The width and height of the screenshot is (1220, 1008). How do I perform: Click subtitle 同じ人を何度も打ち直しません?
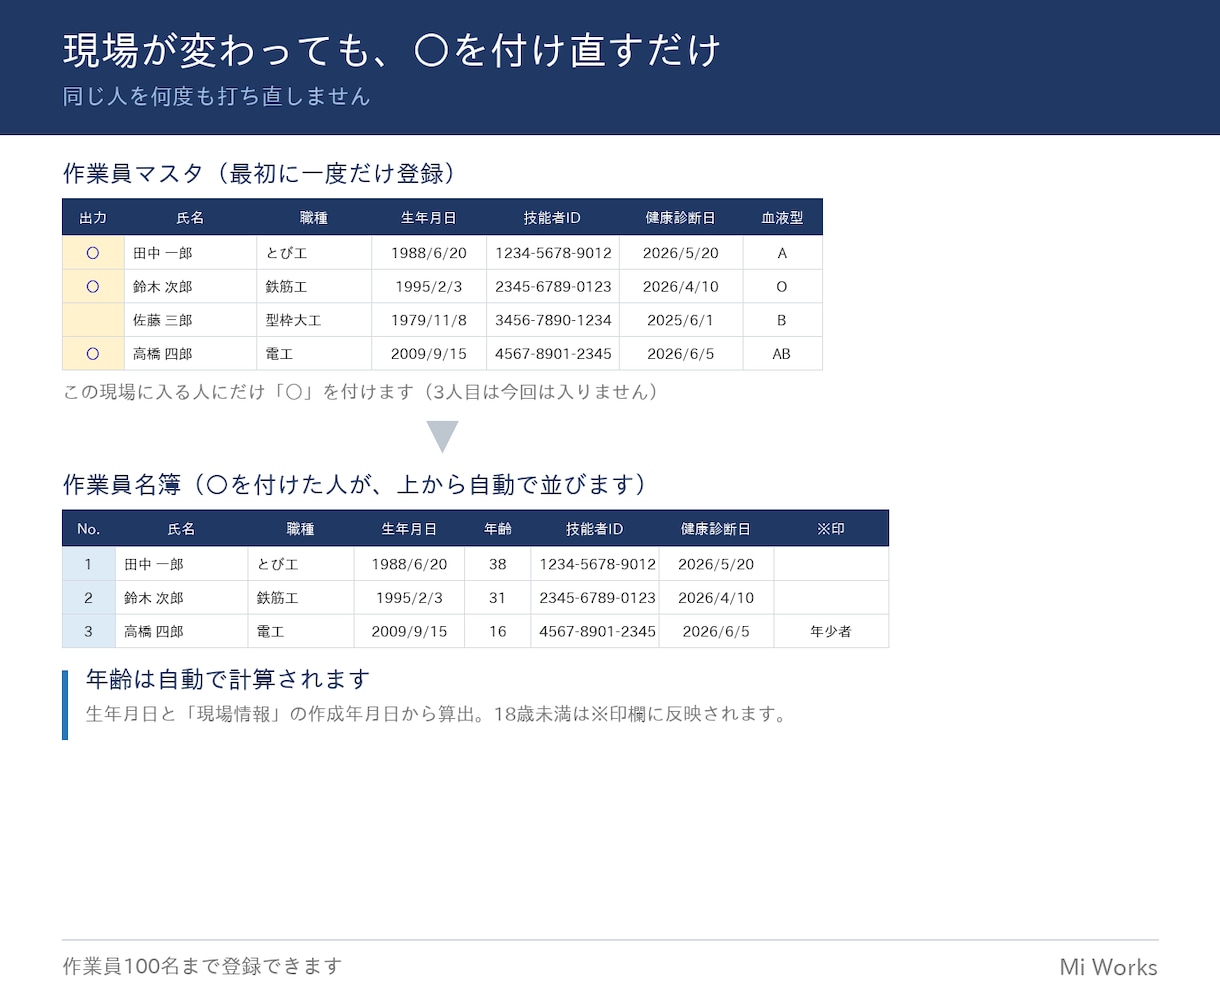click(x=216, y=96)
